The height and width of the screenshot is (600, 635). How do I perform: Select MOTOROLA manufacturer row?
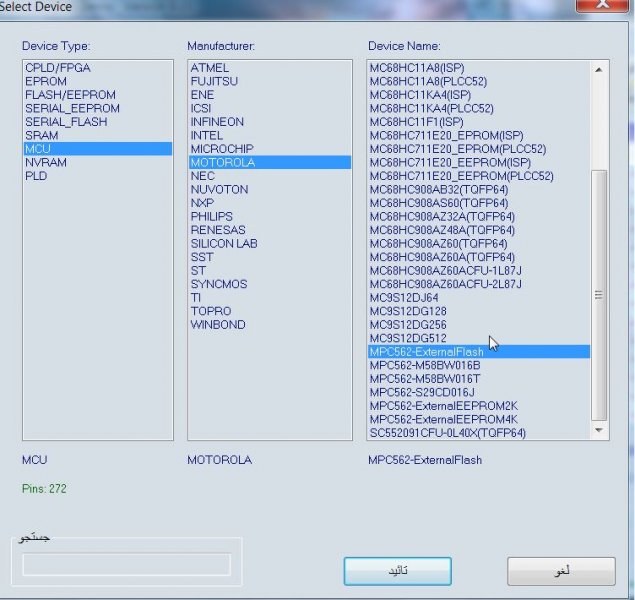[270, 162]
